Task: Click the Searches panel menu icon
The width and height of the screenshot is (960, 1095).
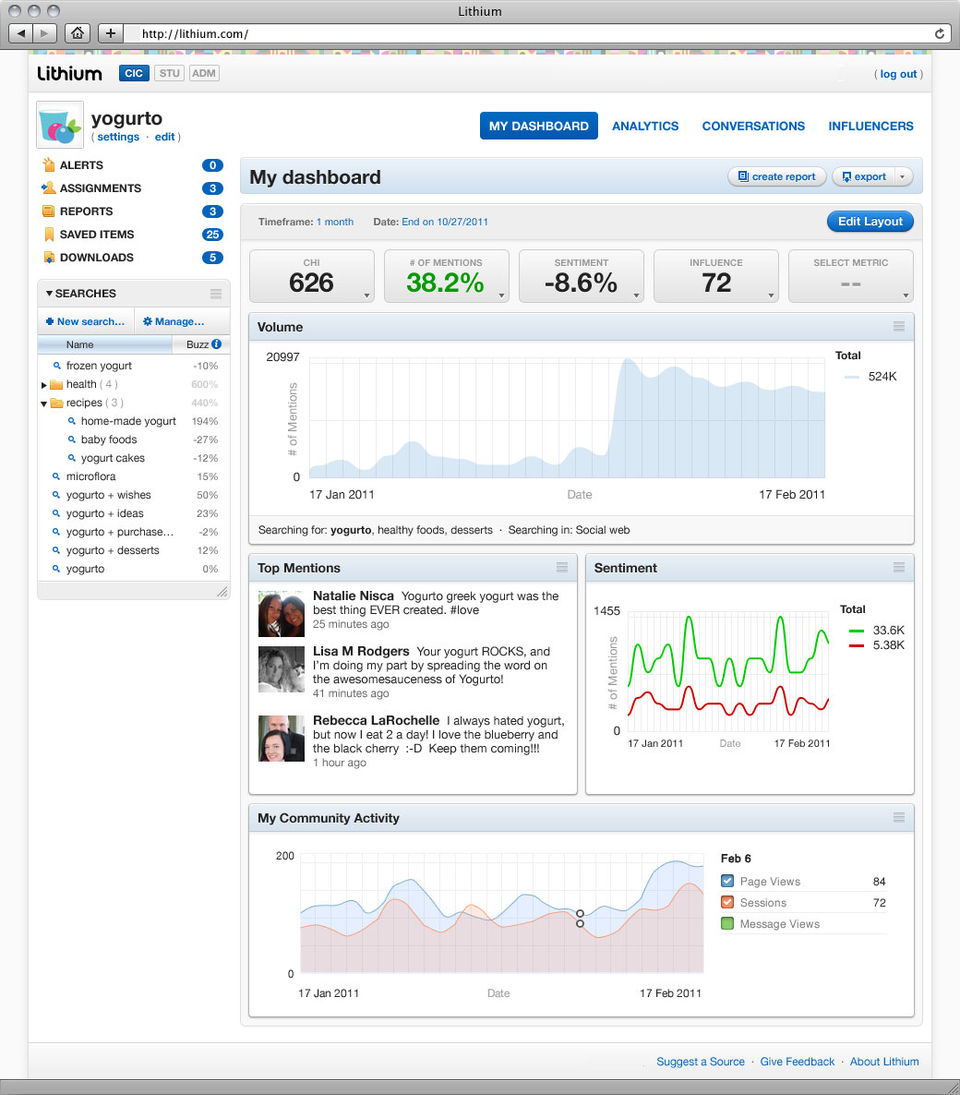Action: coord(216,294)
